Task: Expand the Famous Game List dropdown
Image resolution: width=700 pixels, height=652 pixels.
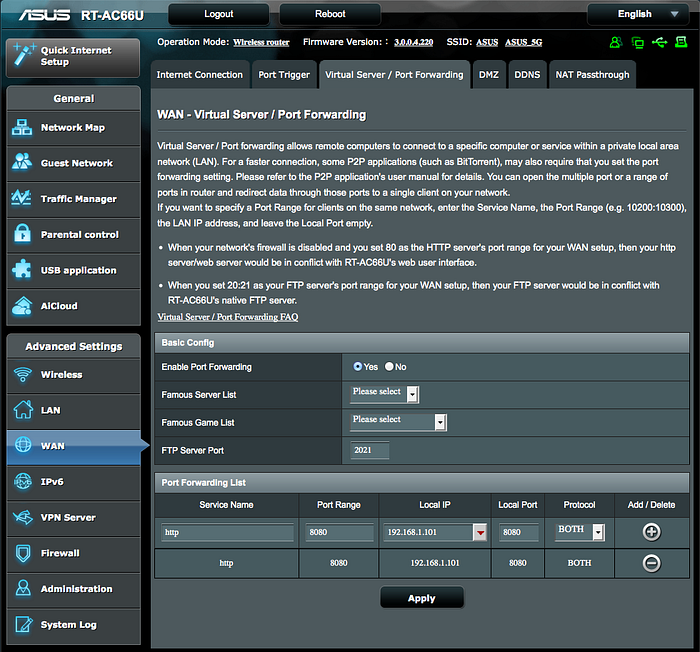Action: pos(398,422)
